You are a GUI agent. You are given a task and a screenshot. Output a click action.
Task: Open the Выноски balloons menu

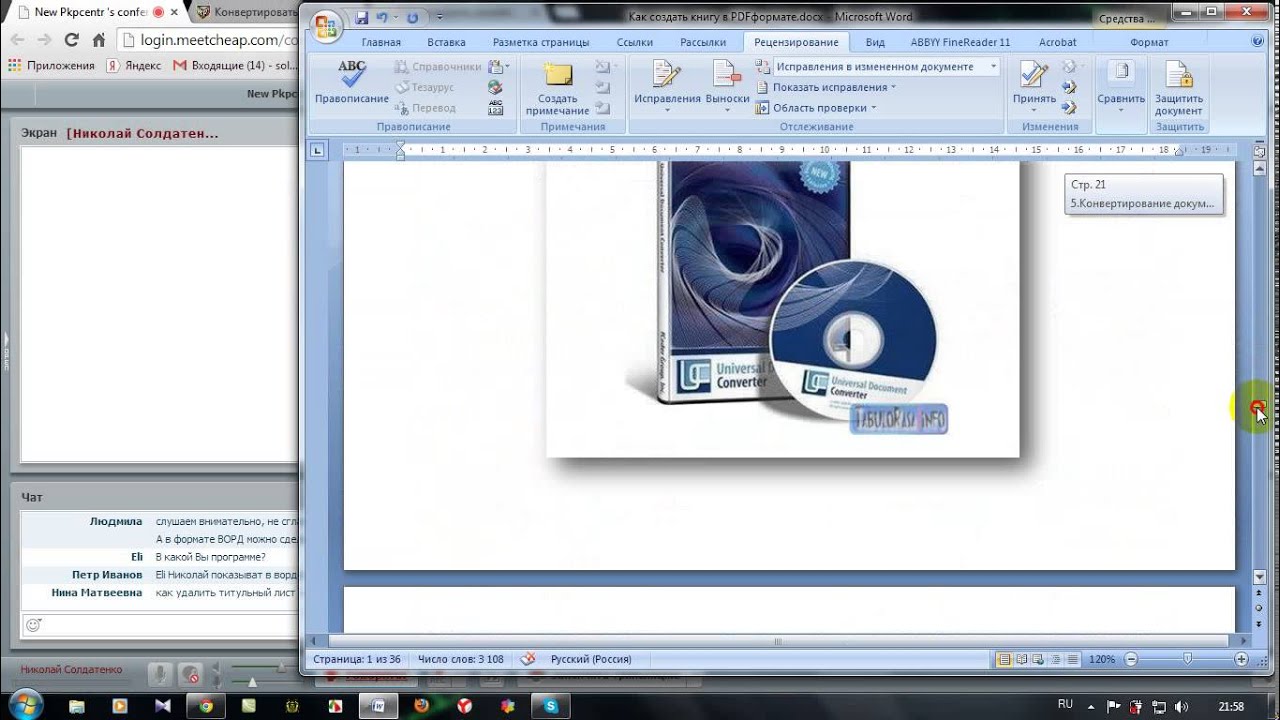click(x=727, y=84)
